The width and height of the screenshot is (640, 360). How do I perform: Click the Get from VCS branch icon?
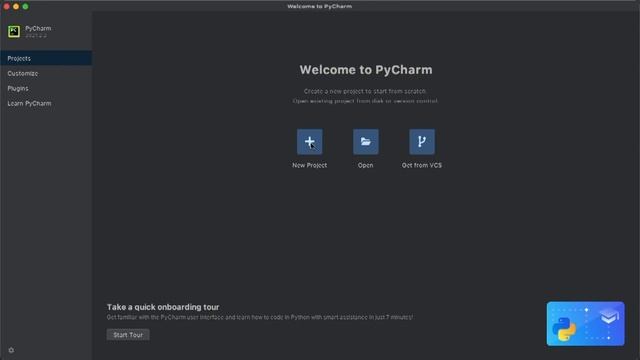[x=422, y=142]
